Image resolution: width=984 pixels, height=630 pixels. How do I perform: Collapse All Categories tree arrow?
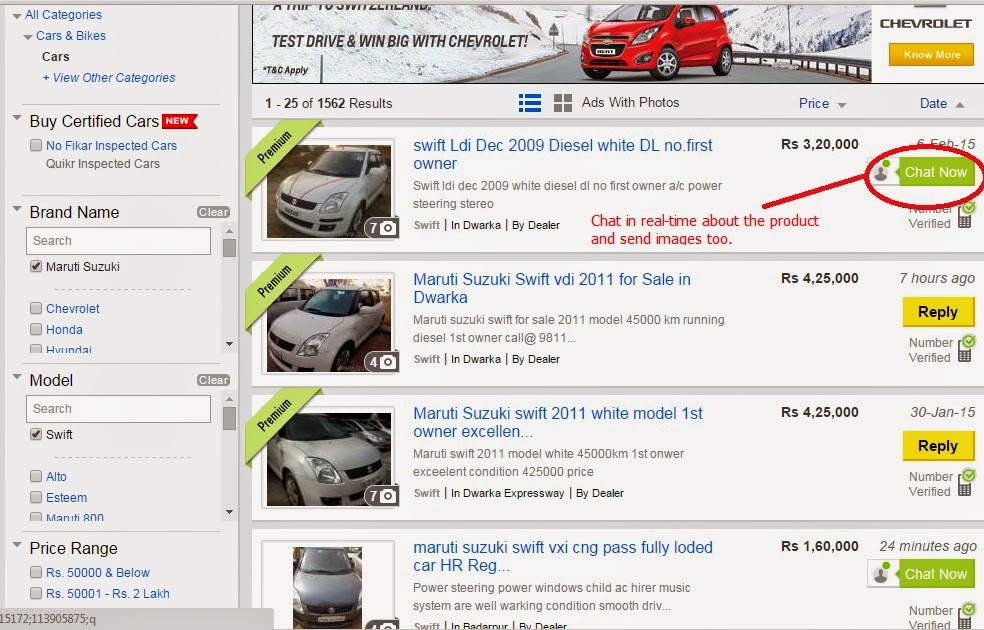point(17,16)
